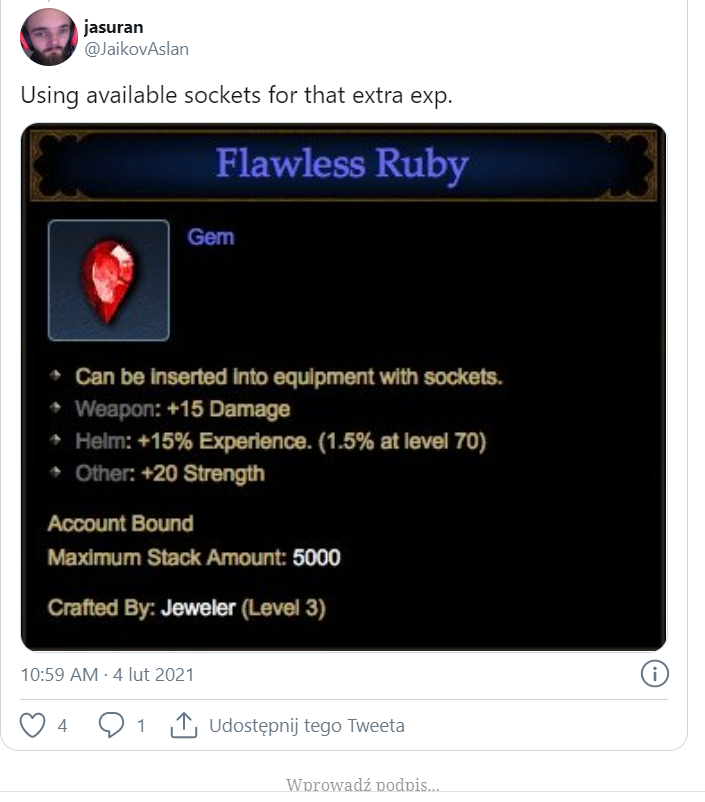Click the Crafted By: Jeweler line
705x802 pixels.
186,607
